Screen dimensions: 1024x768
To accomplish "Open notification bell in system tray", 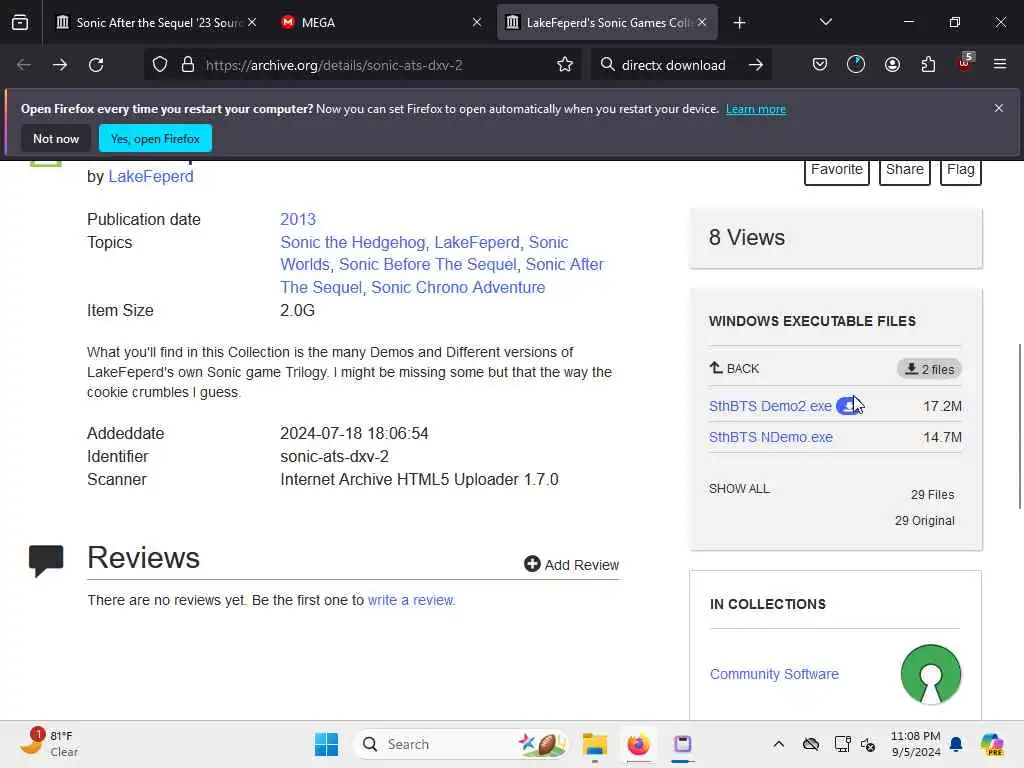I will [x=956, y=744].
